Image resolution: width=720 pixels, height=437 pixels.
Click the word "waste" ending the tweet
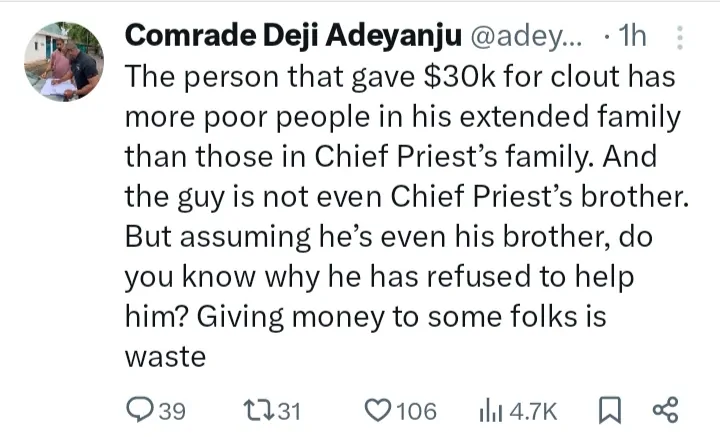[x=163, y=357]
